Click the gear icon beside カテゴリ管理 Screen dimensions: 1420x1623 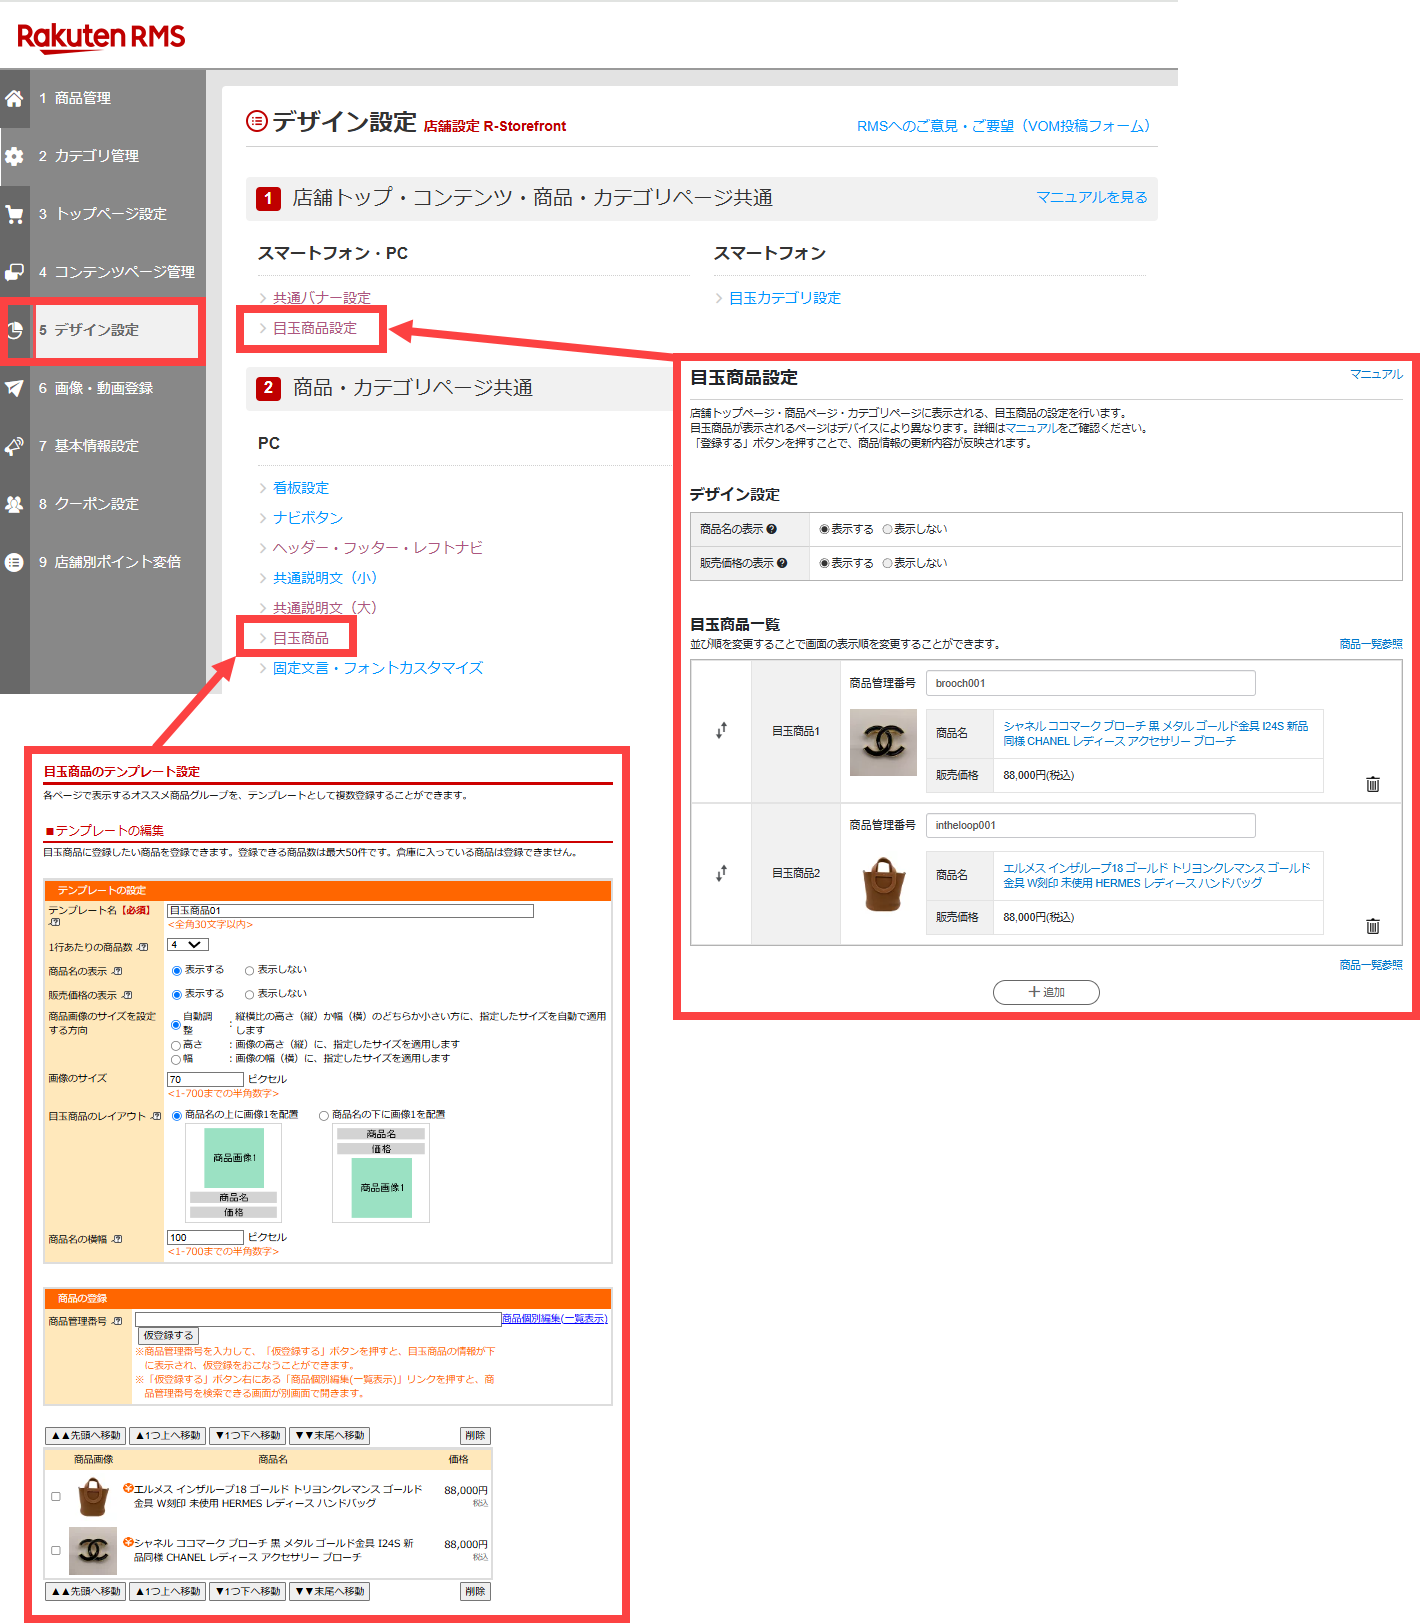[14, 156]
